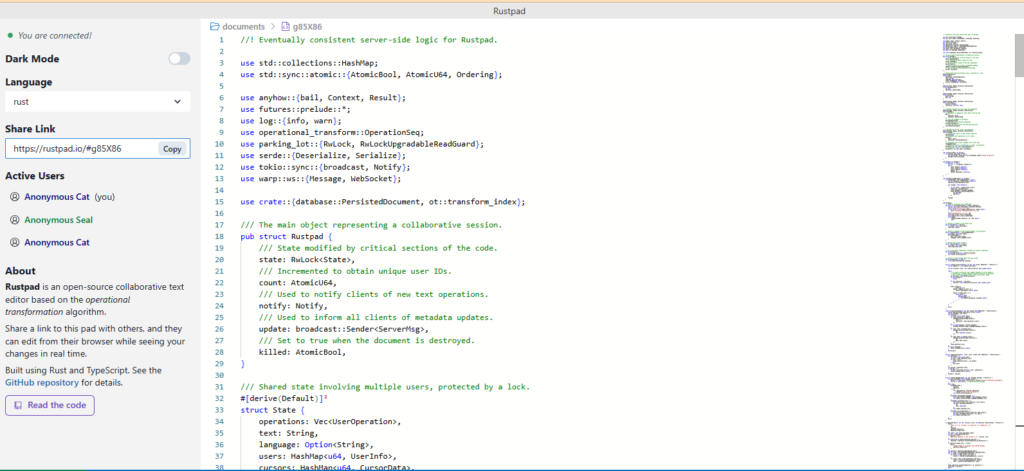Viewport: 1024px width, 471px height.
Task: Click the 'state: RwLock<State>,' line
Action: click(307, 259)
